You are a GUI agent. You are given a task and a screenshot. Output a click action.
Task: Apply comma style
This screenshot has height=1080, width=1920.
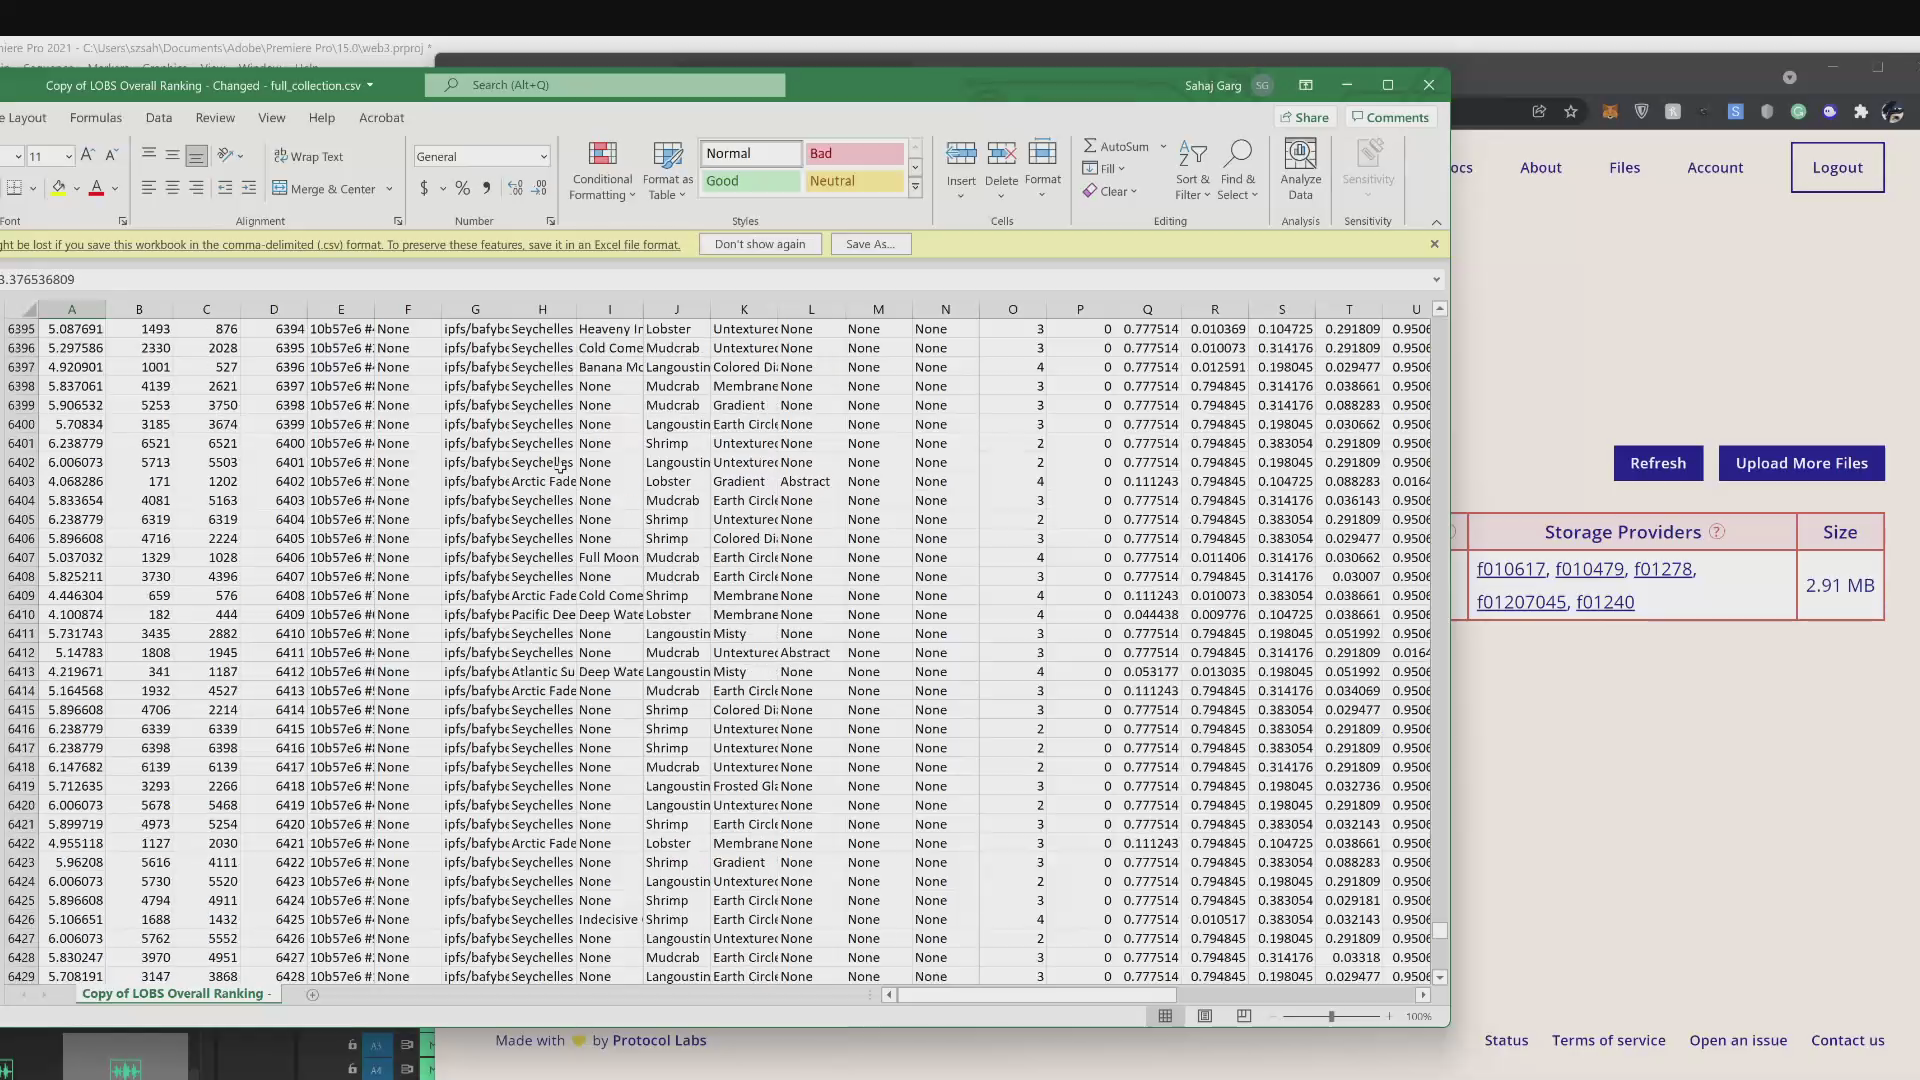[486, 188]
